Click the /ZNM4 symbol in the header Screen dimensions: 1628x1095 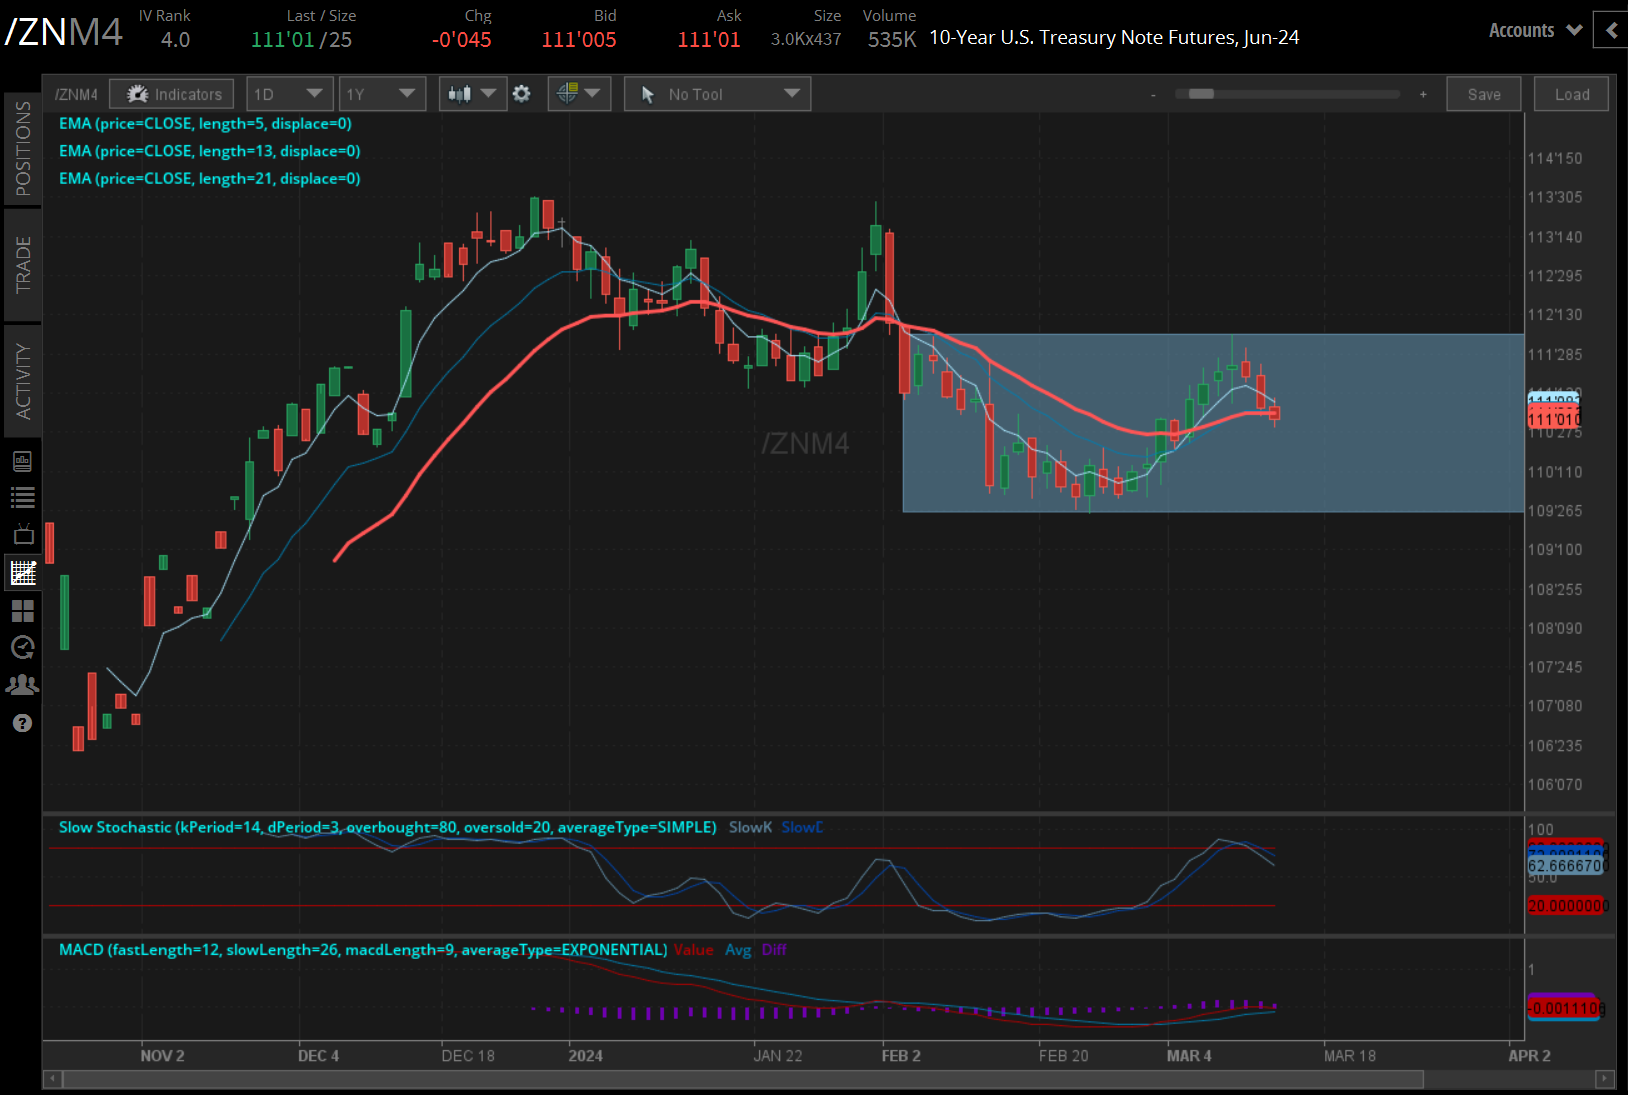click(x=64, y=32)
